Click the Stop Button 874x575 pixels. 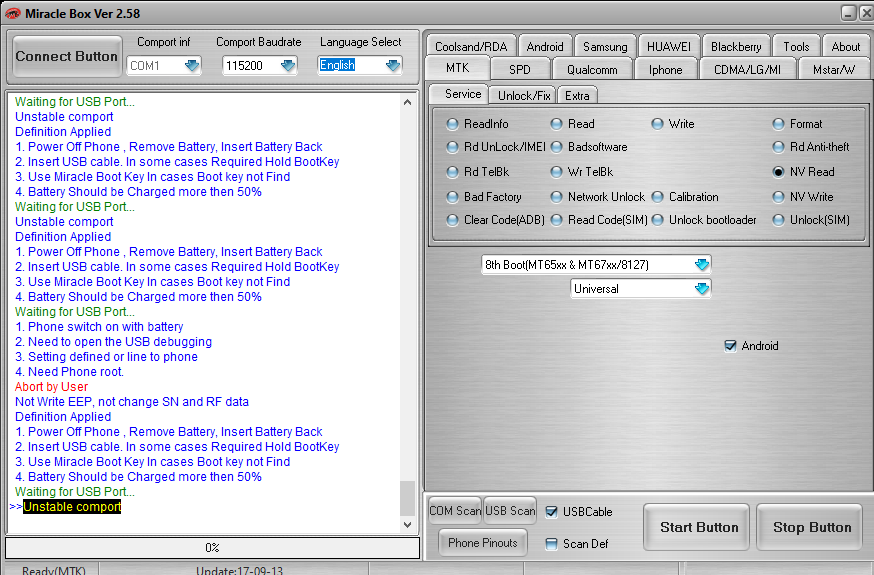coord(809,527)
